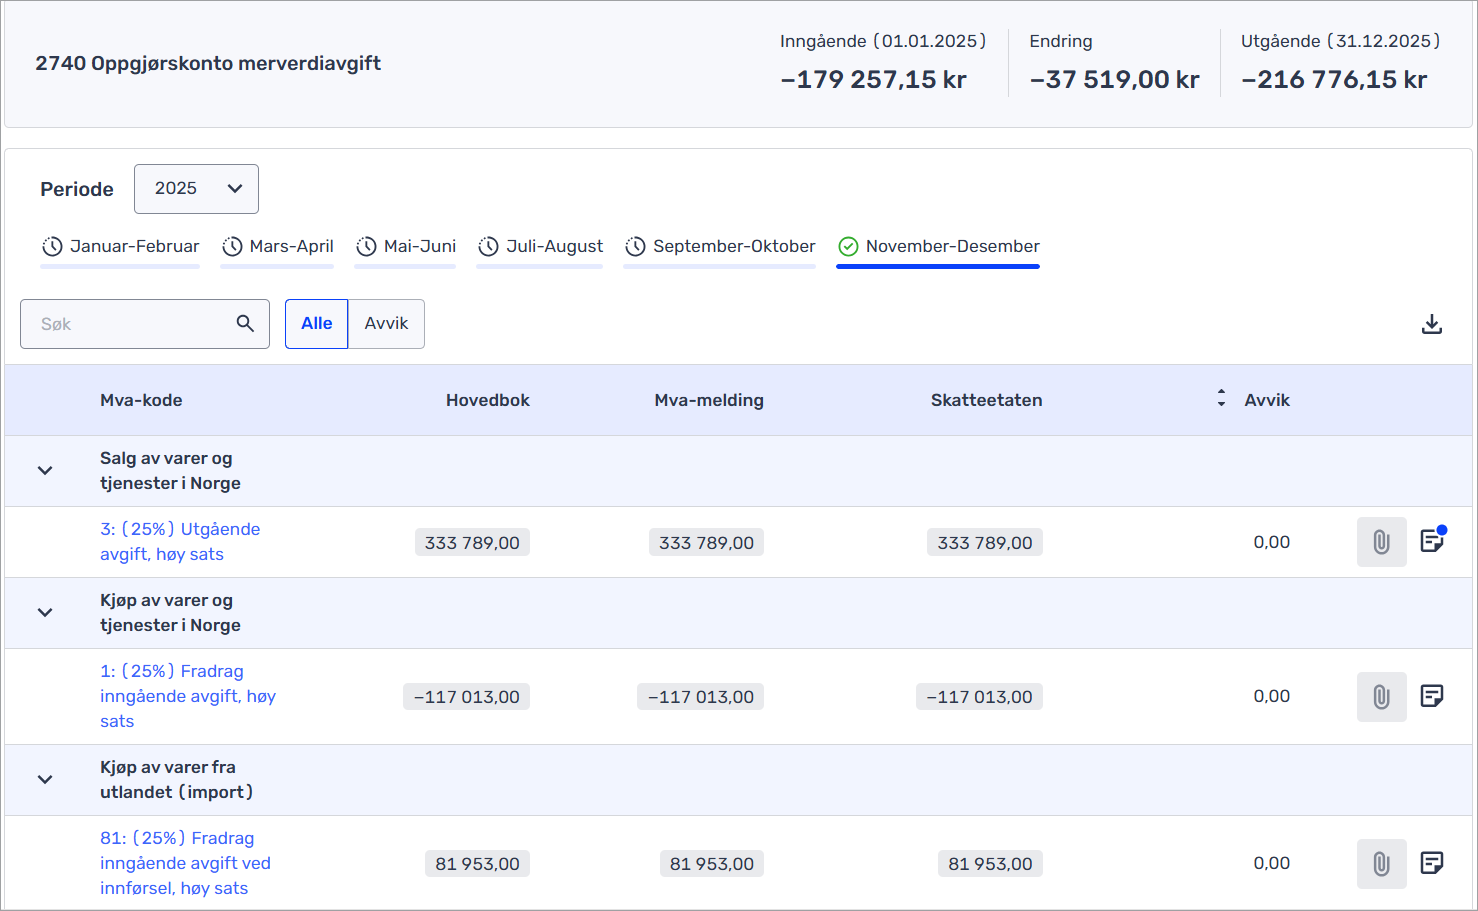This screenshot has height=911, width=1478.
Task: Collapse Kjøp av varer og tjenester i Norge
Action: tap(45, 613)
